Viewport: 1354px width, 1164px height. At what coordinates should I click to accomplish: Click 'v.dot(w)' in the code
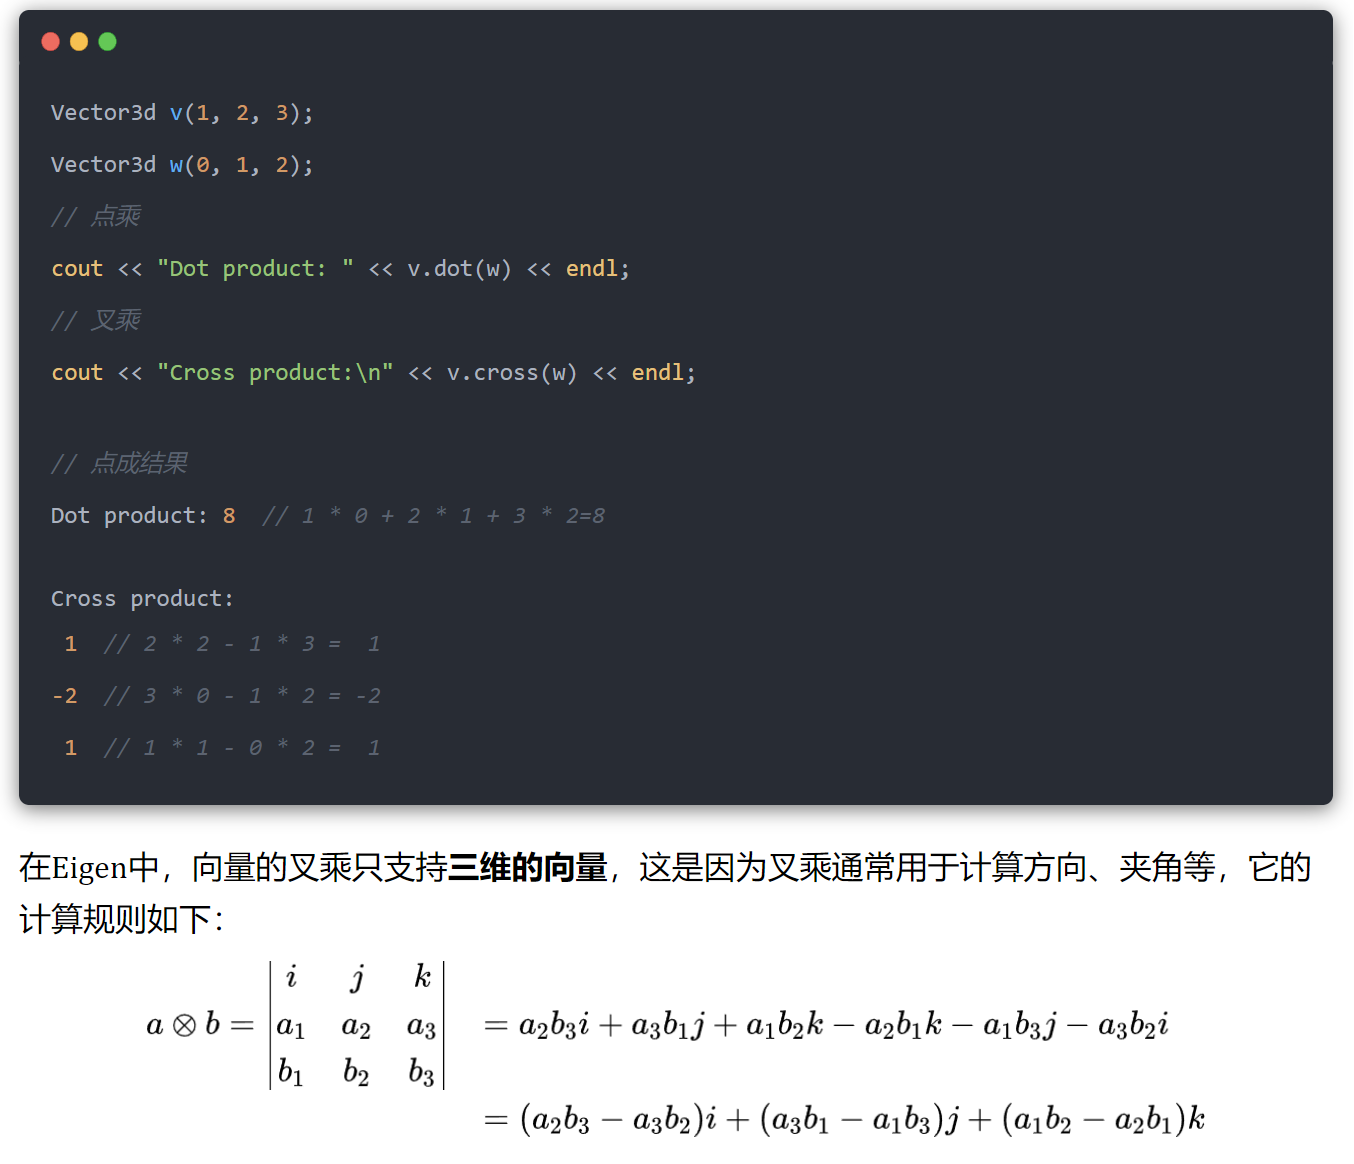[x=459, y=269]
